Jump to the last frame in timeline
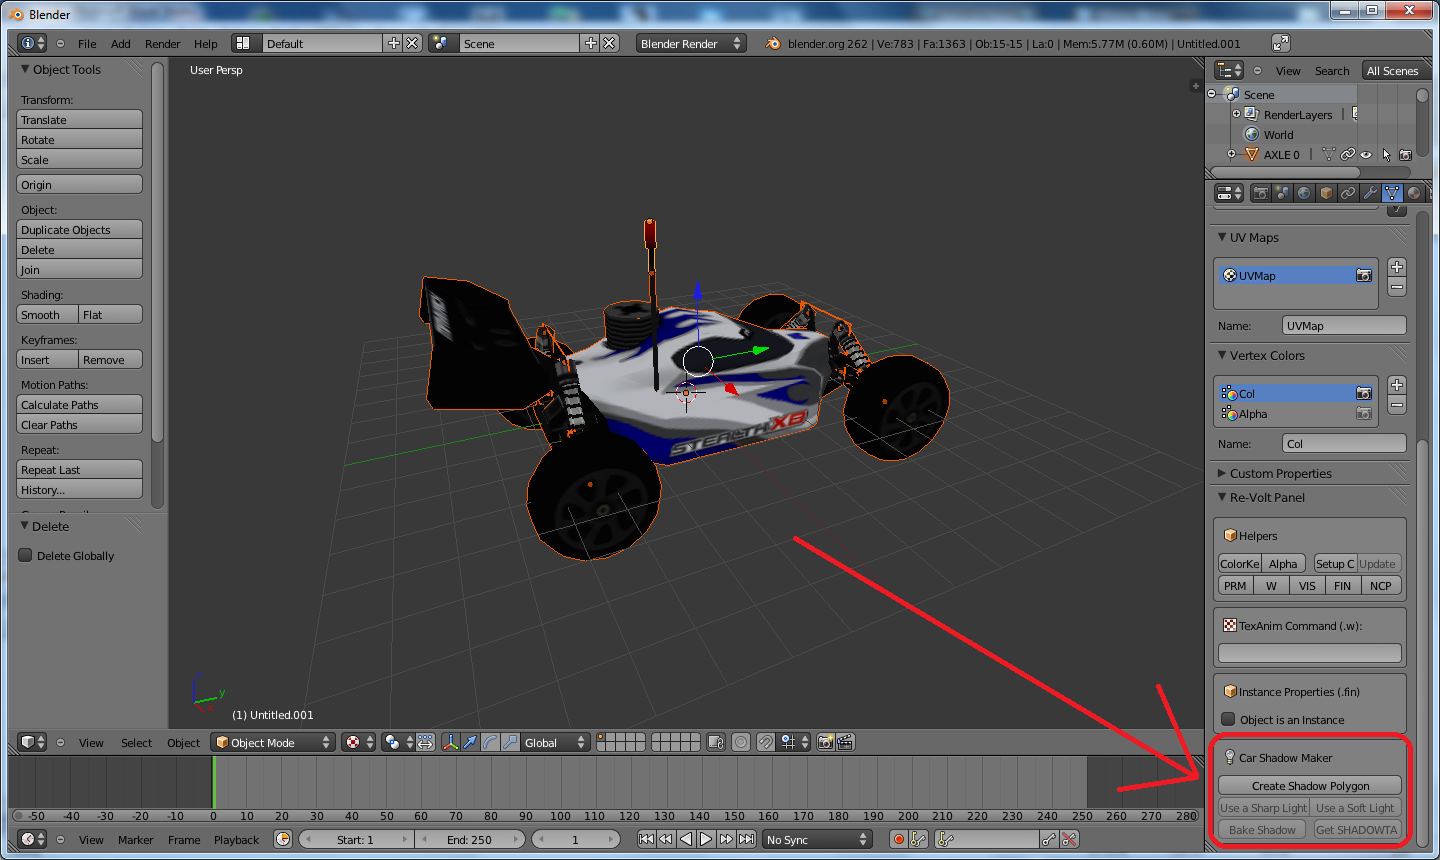This screenshot has width=1440, height=860. [746, 839]
